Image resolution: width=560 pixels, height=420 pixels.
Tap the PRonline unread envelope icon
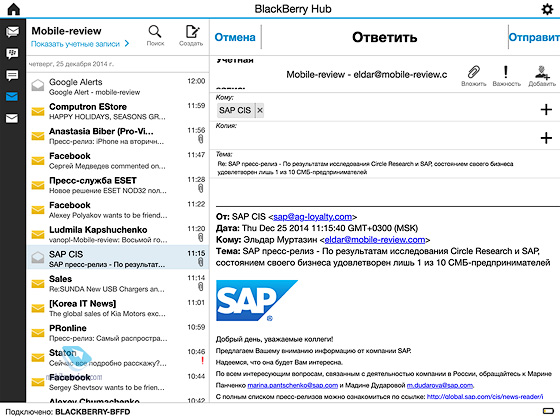coord(38,333)
